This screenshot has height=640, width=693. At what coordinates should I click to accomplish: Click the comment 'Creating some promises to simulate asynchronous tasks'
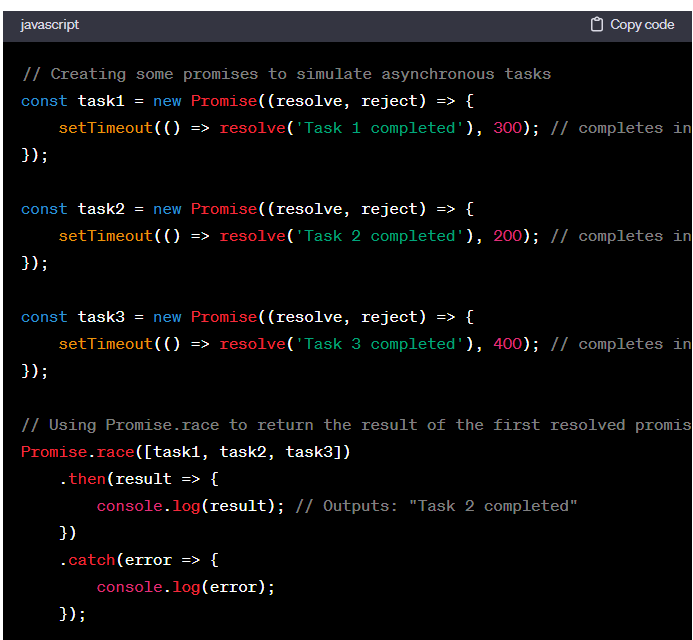tap(287, 74)
